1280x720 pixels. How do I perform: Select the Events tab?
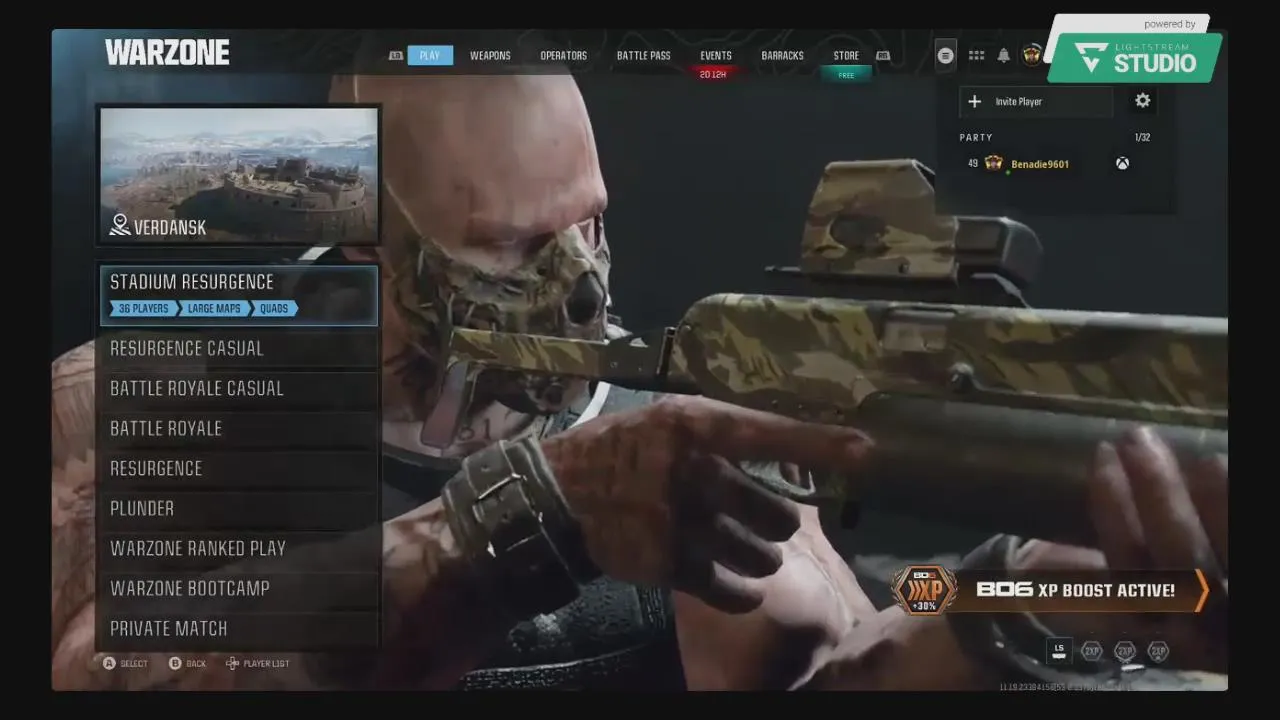[716, 55]
